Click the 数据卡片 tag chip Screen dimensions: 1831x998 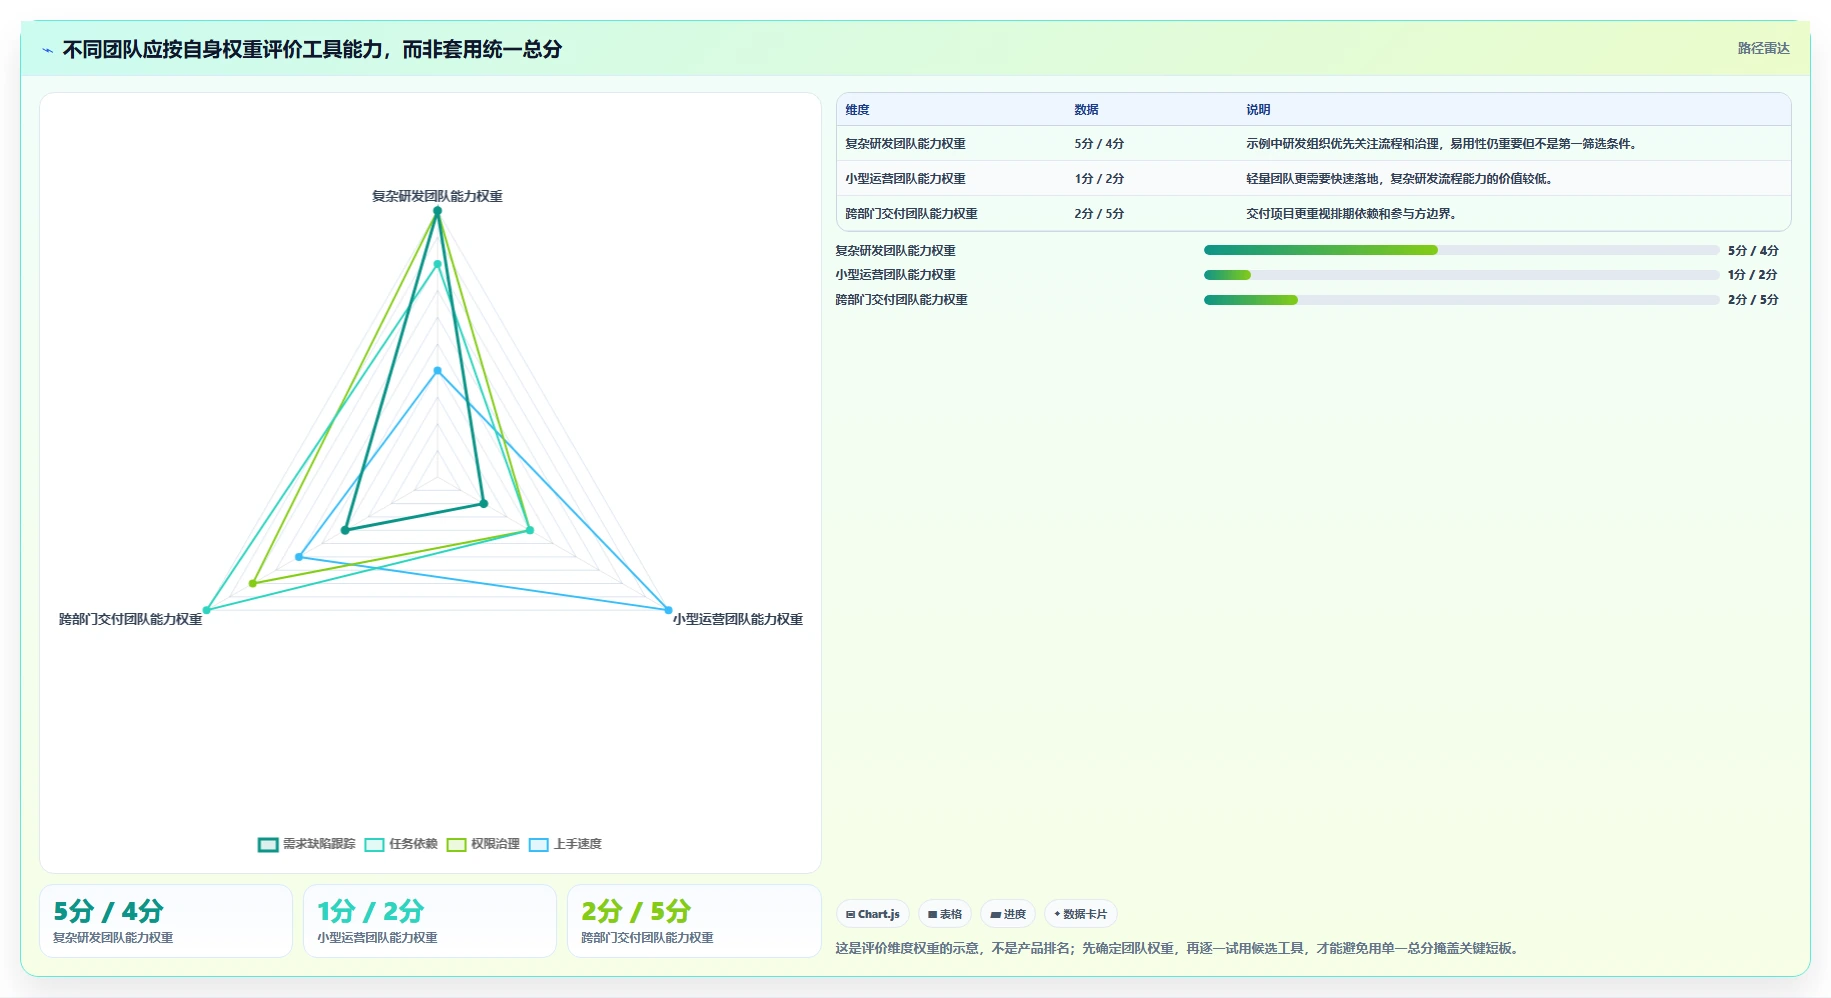(1081, 914)
